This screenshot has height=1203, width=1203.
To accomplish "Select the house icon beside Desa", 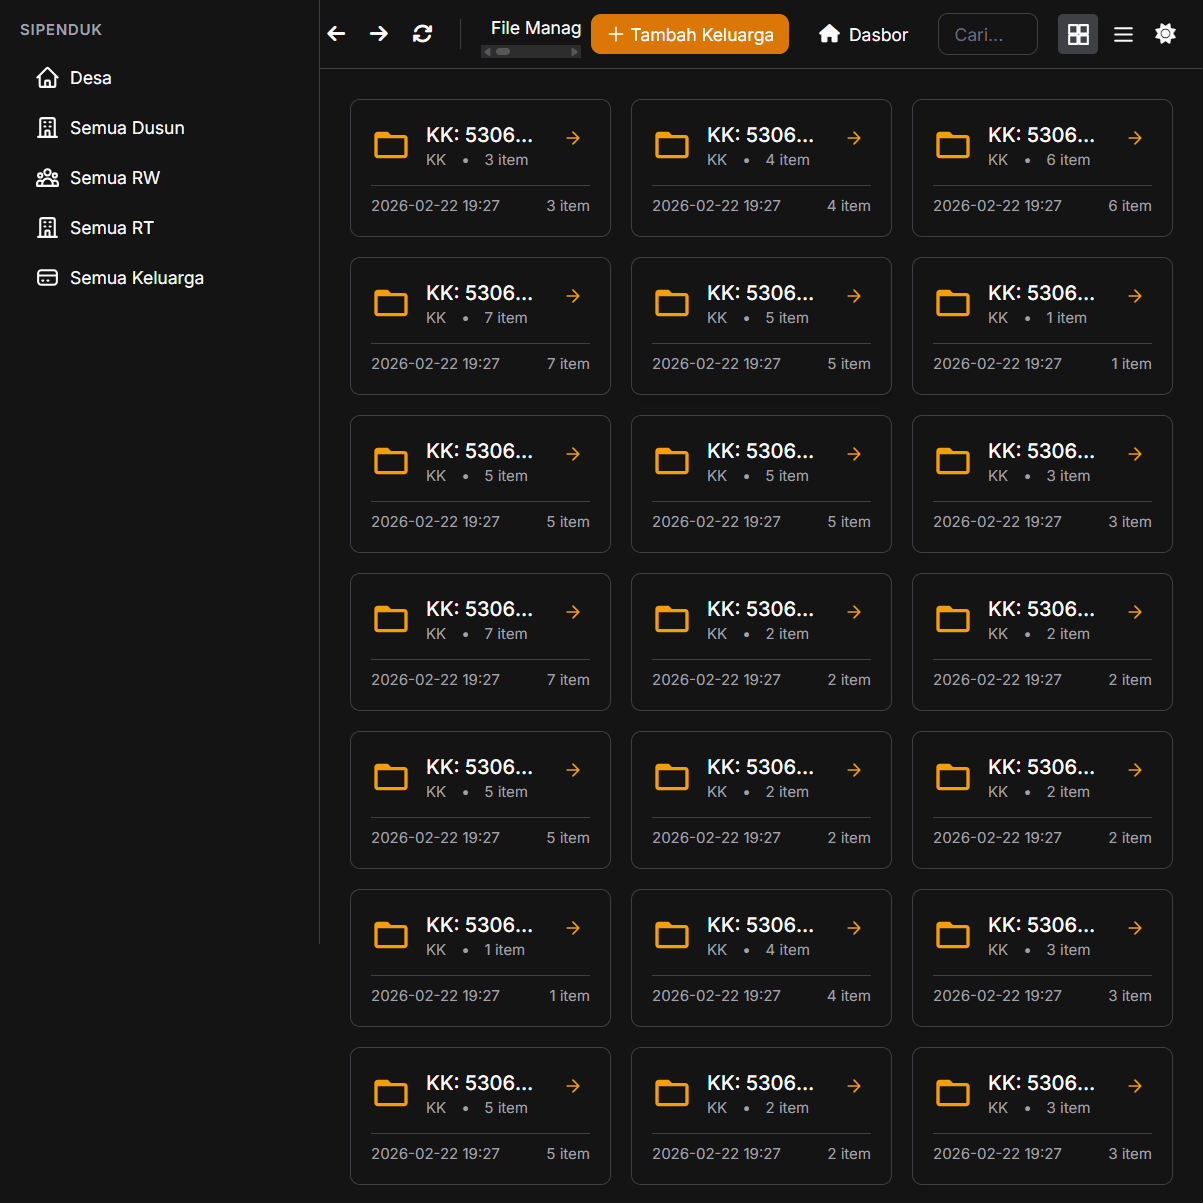I will point(47,77).
